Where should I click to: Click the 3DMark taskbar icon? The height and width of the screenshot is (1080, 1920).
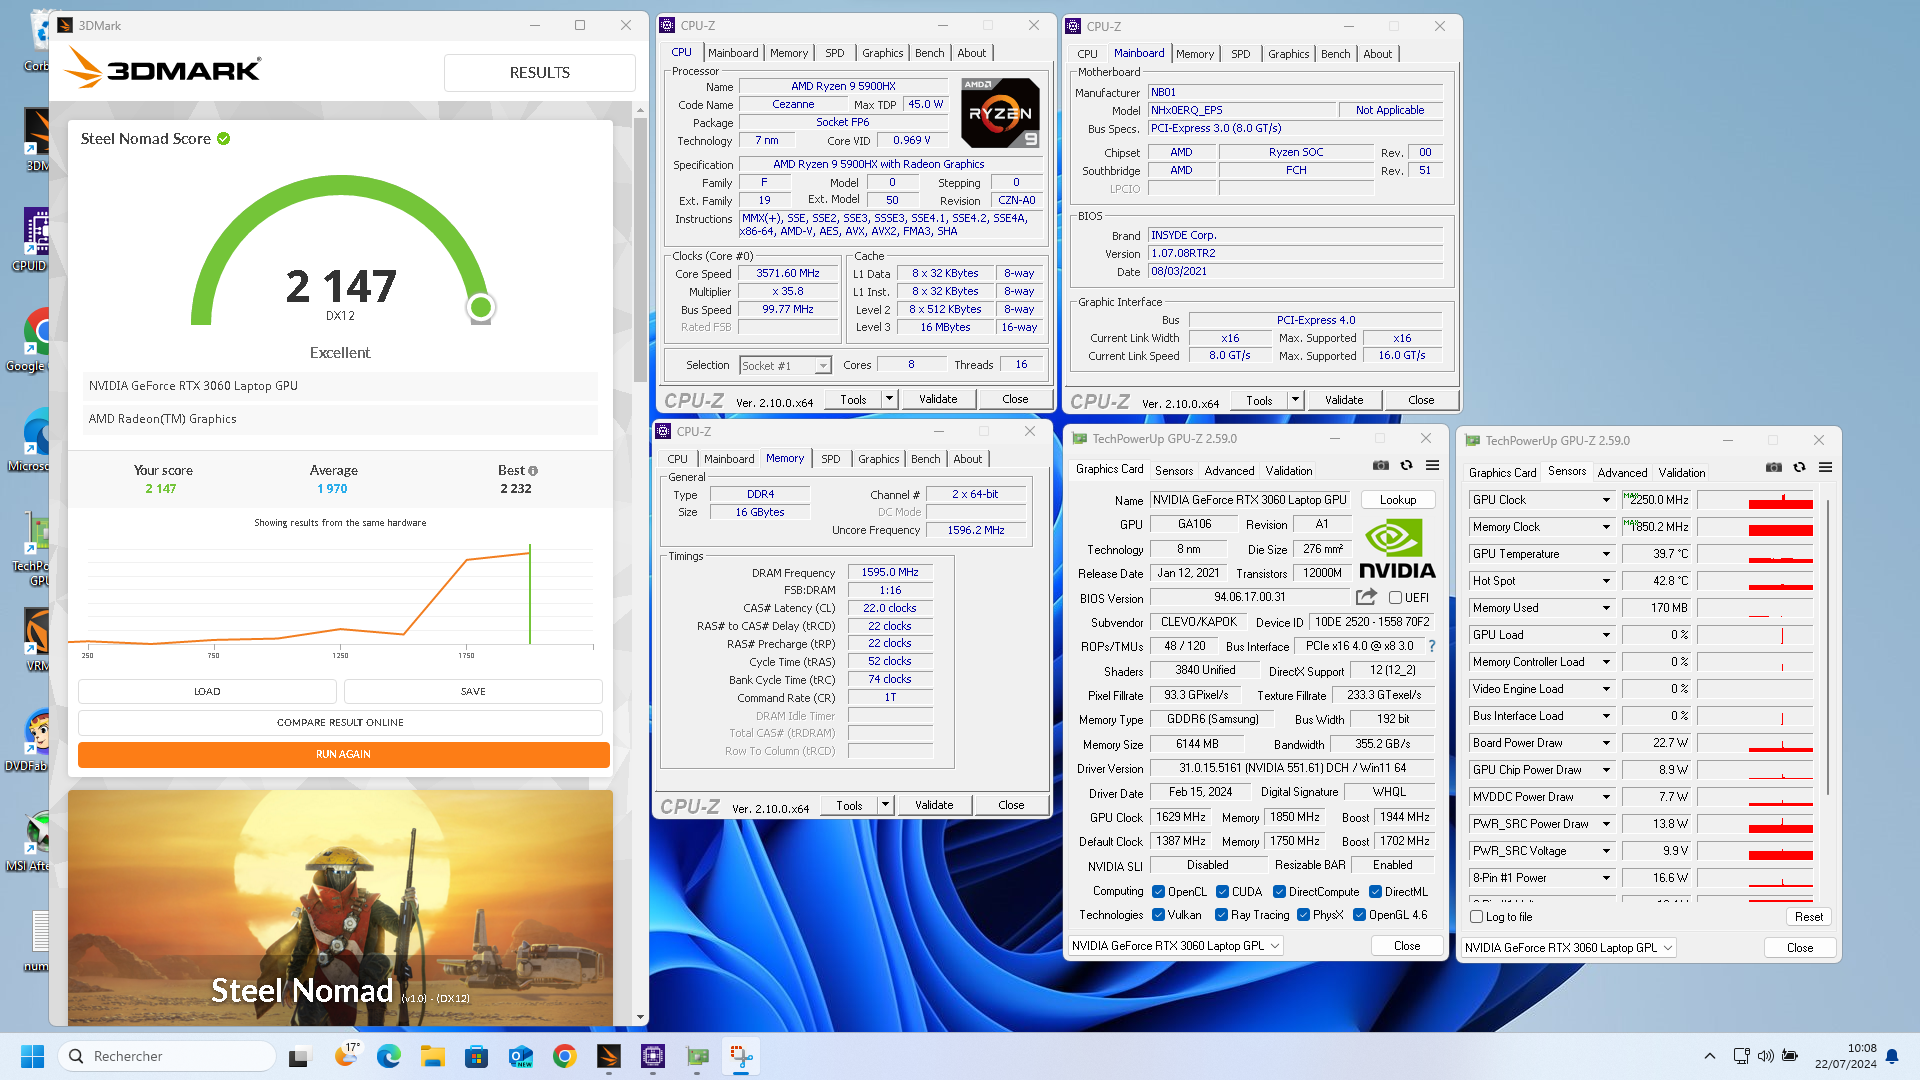click(x=608, y=1056)
